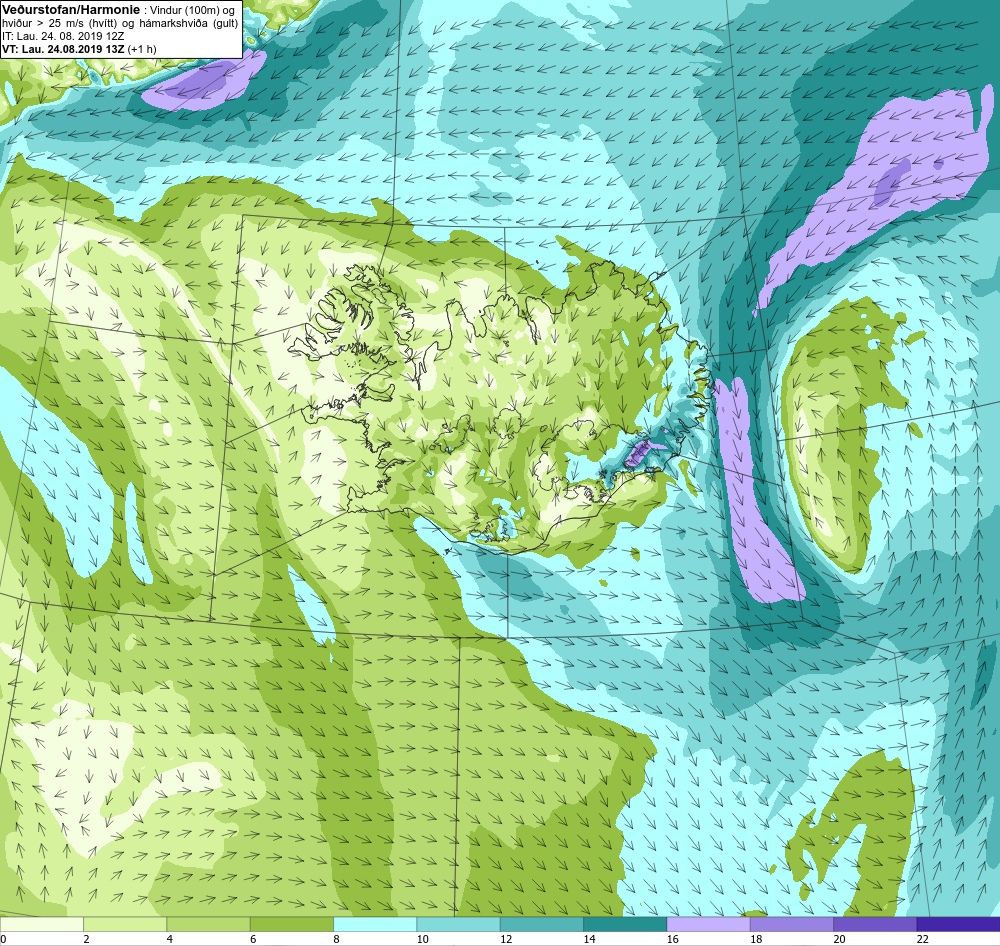Click the 6–8 m/s olive green legend swatch

(291, 924)
